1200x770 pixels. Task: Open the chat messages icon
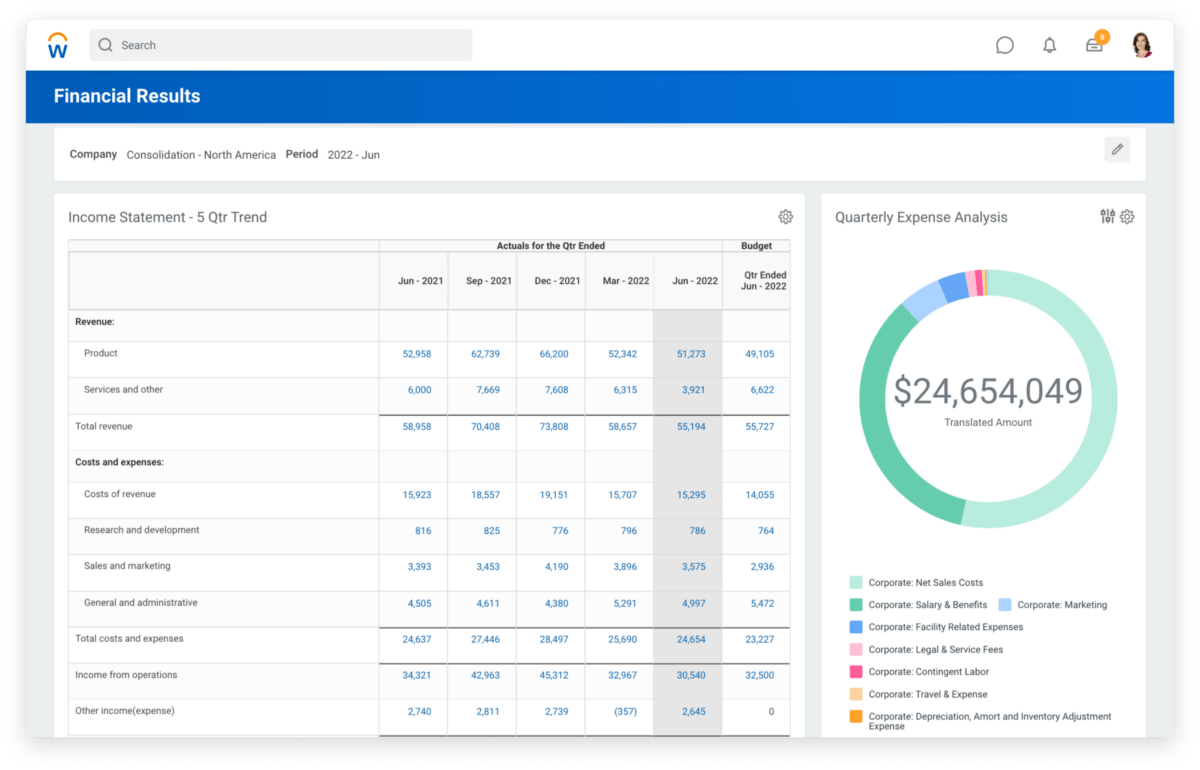[x=1004, y=45]
